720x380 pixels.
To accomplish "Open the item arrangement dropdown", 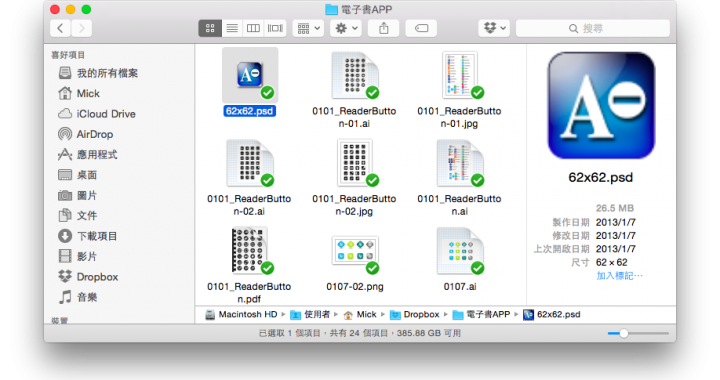I will click(x=308, y=28).
